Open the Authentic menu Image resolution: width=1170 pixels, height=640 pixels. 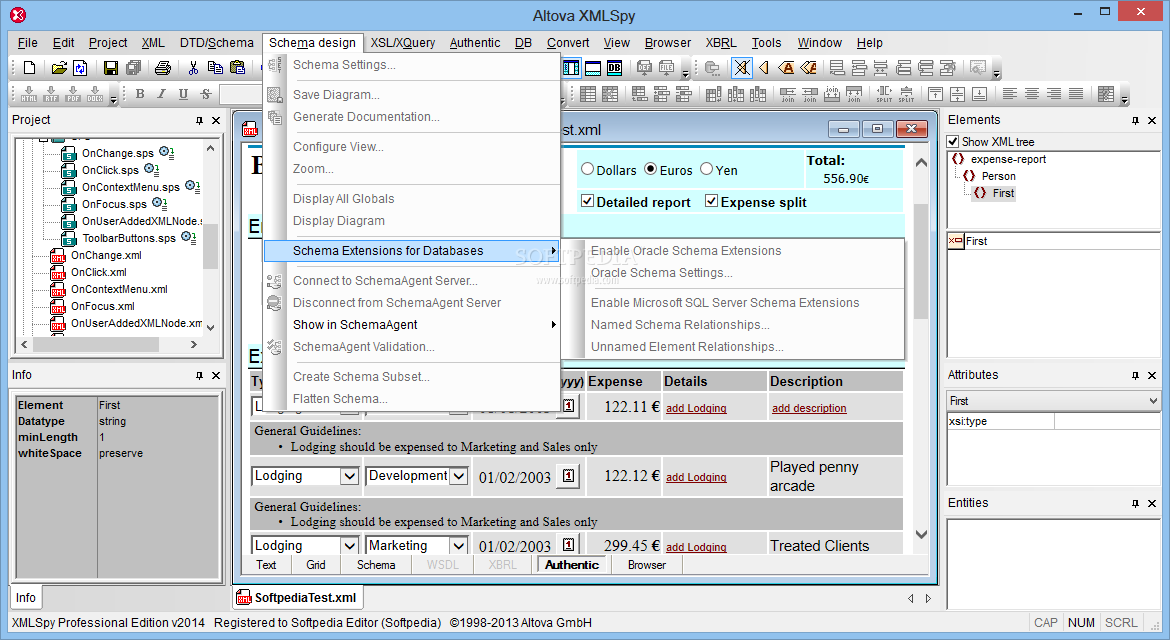point(475,43)
